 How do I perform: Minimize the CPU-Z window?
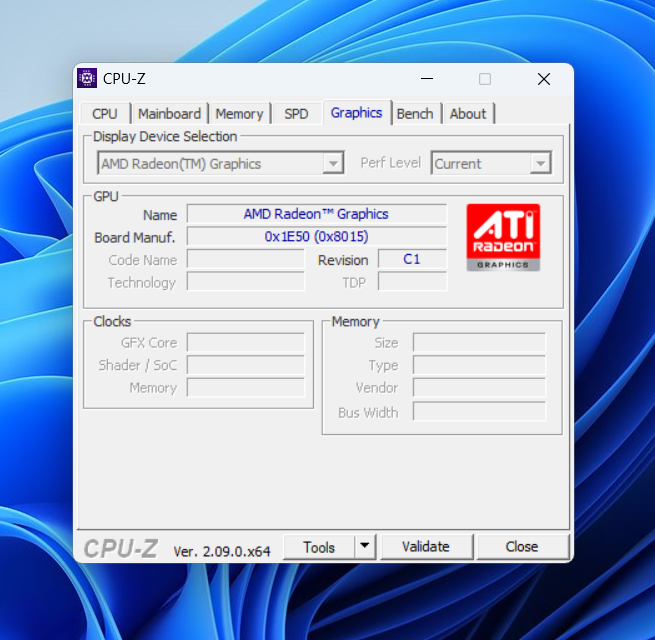click(x=427, y=79)
